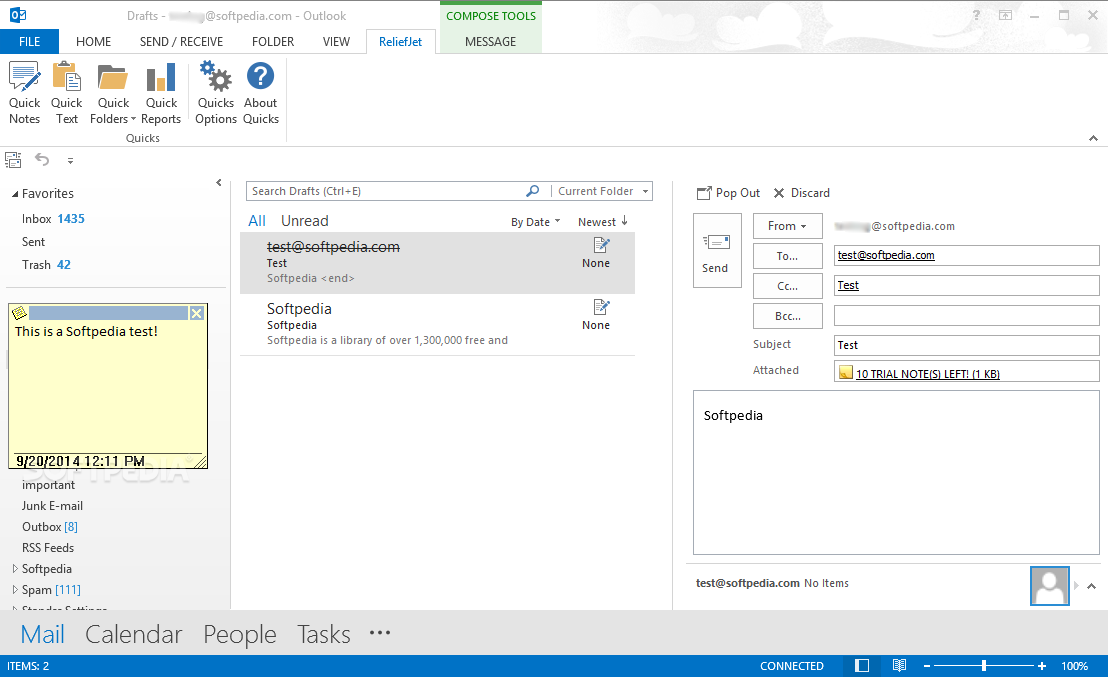
Task: Switch to People navigation
Action: pos(240,634)
